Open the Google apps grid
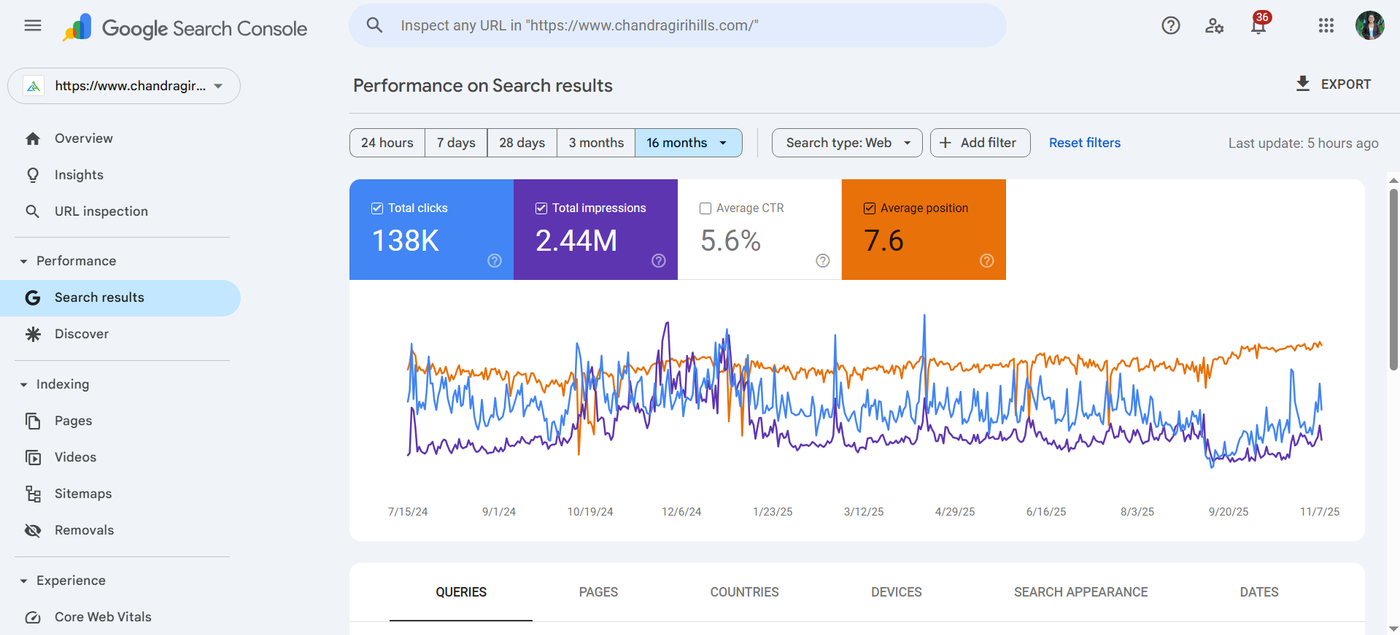Viewport: 1400px width, 635px height. (1326, 26)
